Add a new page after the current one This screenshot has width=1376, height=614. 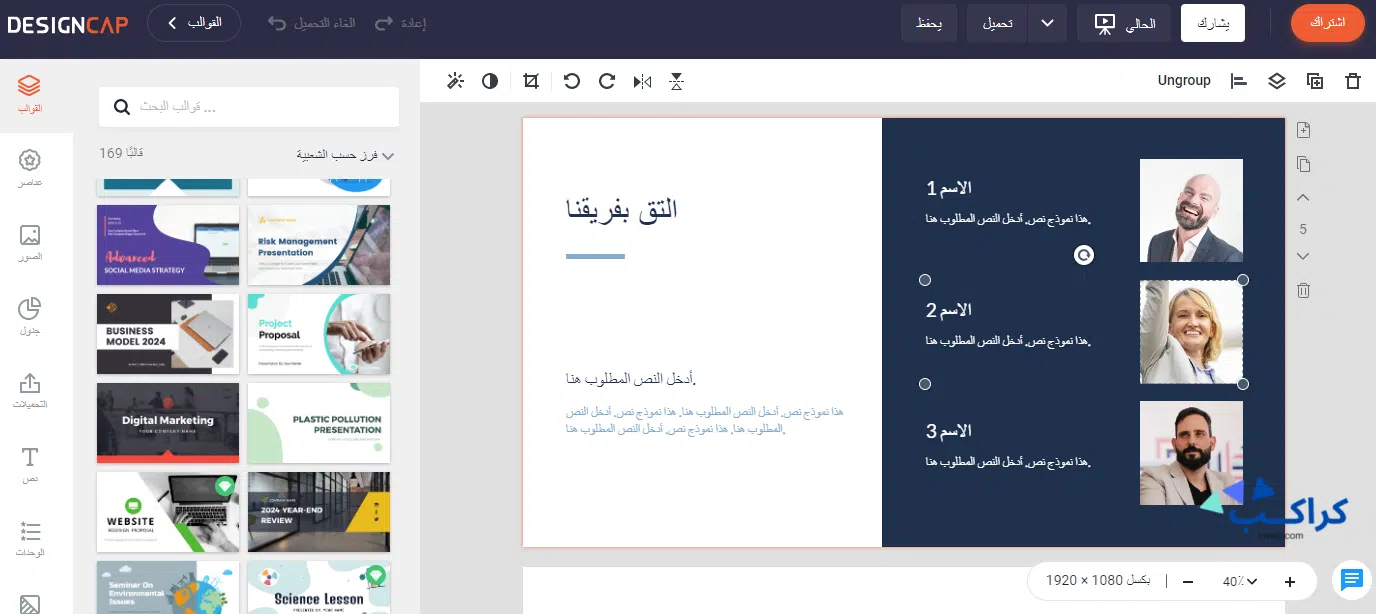1303,130
